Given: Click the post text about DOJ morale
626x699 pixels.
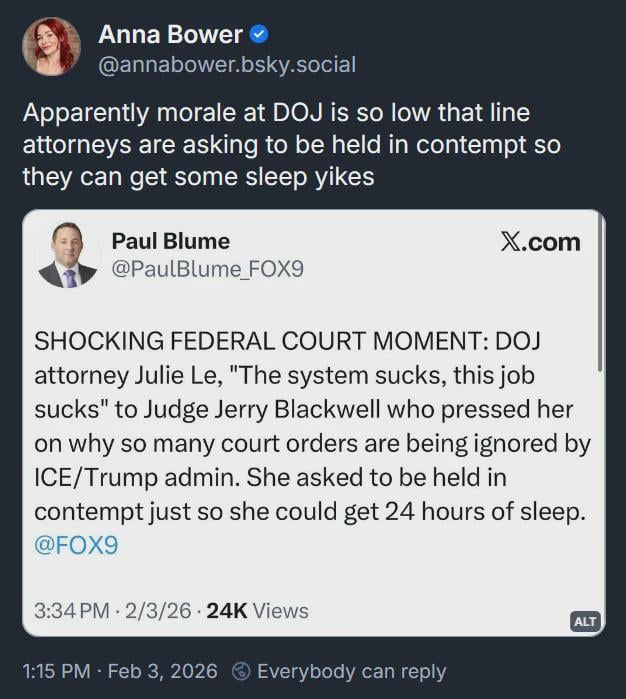Looking at the screenshot, I should 290,146.
